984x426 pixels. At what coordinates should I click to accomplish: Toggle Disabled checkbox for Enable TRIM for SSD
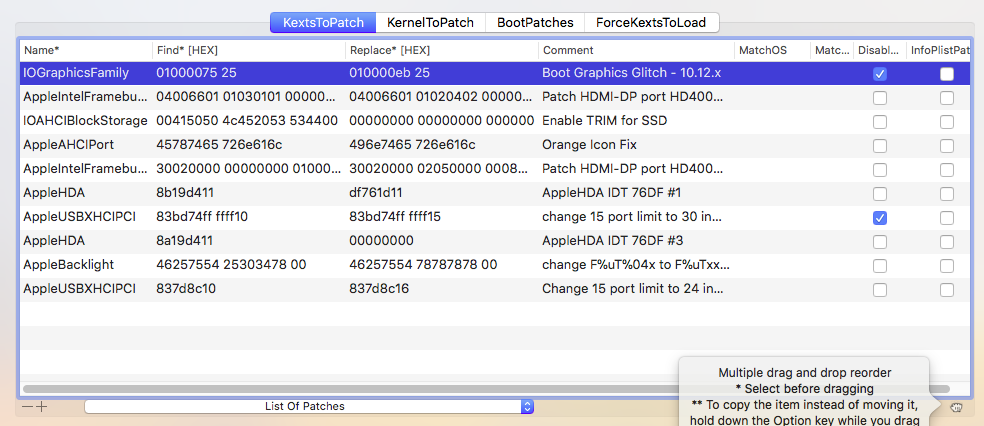[880, 122]
